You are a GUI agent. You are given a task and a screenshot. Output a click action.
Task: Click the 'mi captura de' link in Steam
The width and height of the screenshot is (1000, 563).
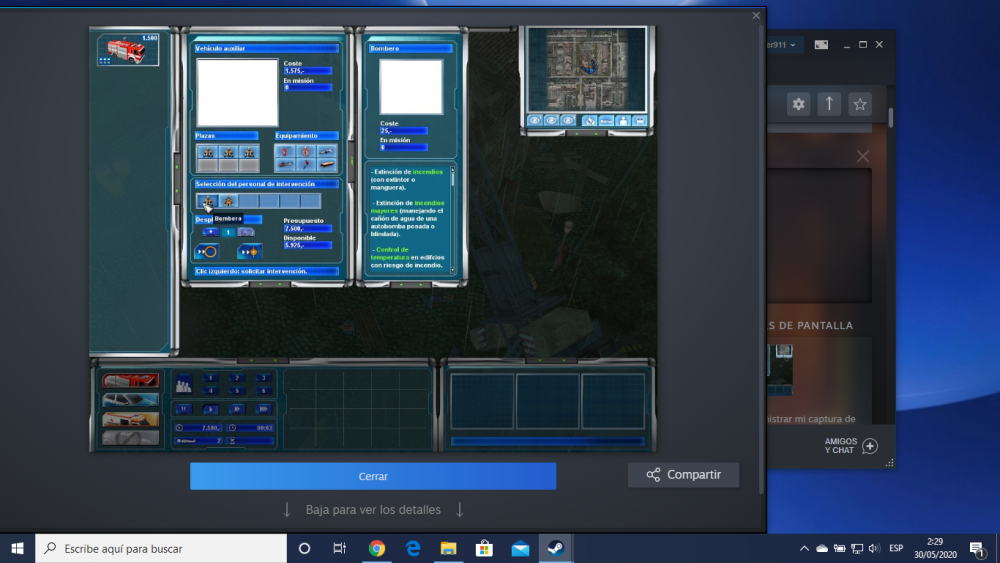pyautogui.click(x=824, y=419)
